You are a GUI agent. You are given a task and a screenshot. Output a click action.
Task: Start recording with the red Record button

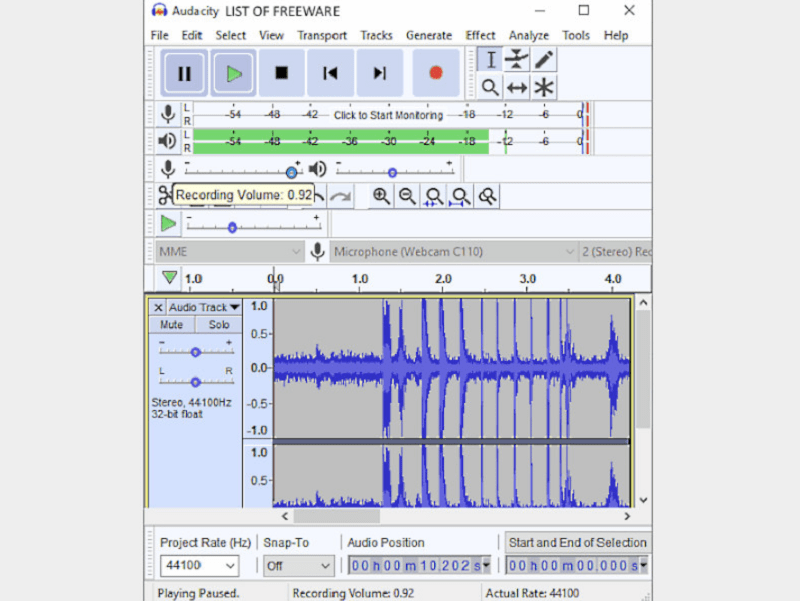(x=436, y=73)
